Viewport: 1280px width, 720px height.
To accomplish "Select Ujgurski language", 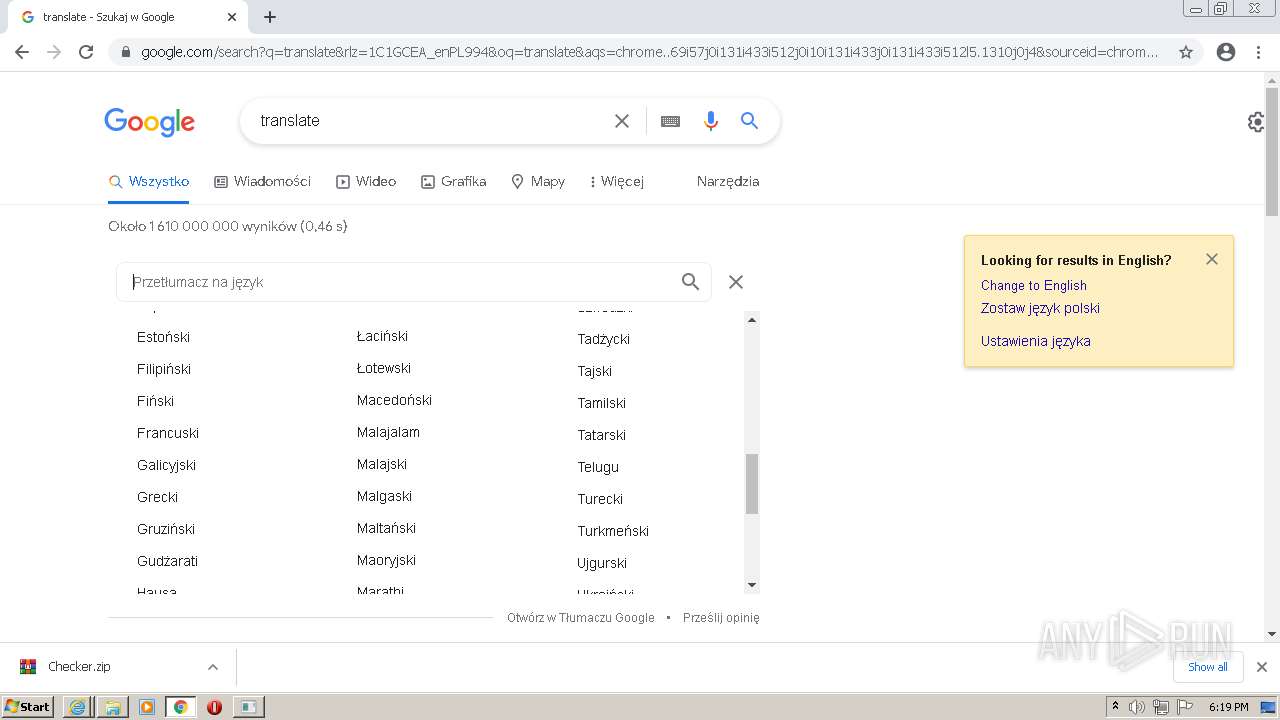I will click(602, 563).
